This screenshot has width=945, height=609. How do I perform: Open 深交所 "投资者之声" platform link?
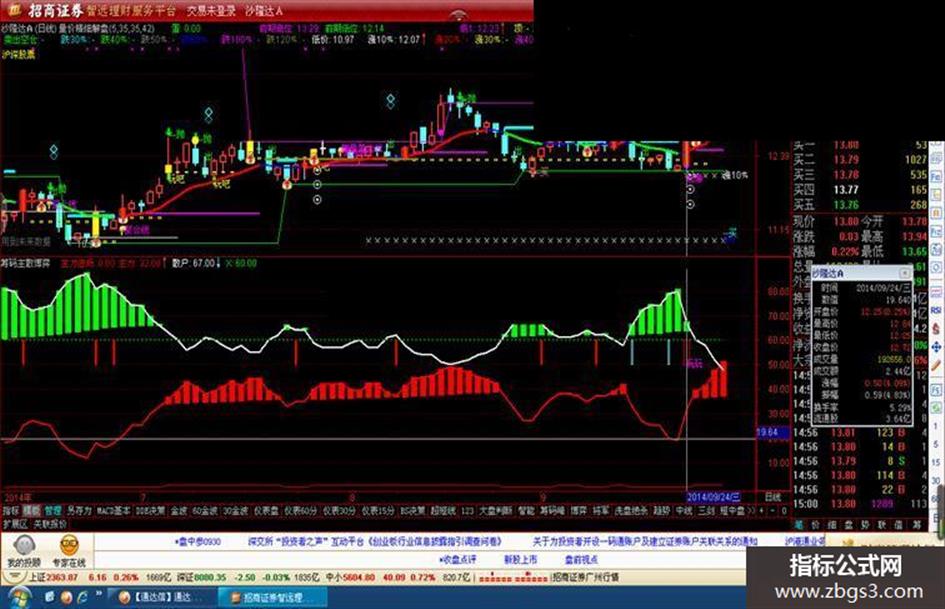(374, 541)
